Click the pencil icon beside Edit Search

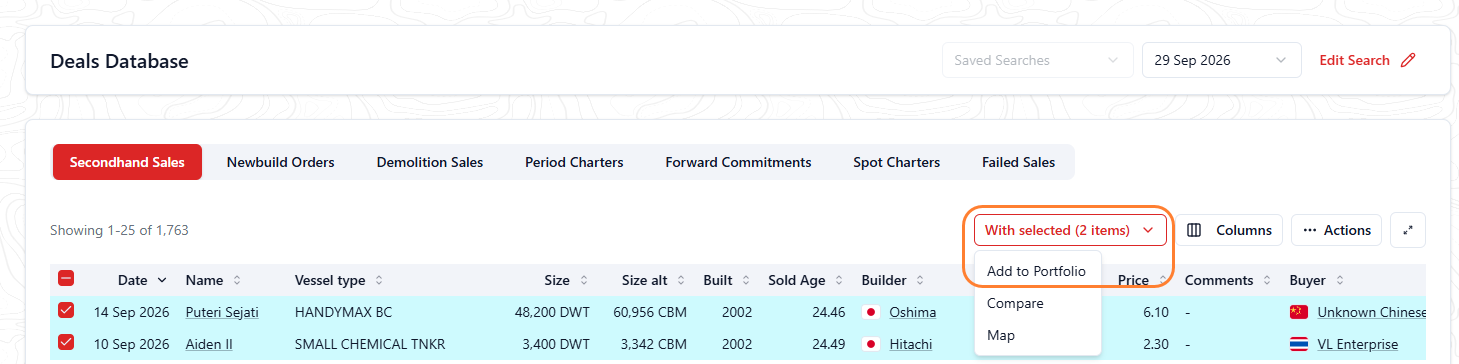point(1408,60)
